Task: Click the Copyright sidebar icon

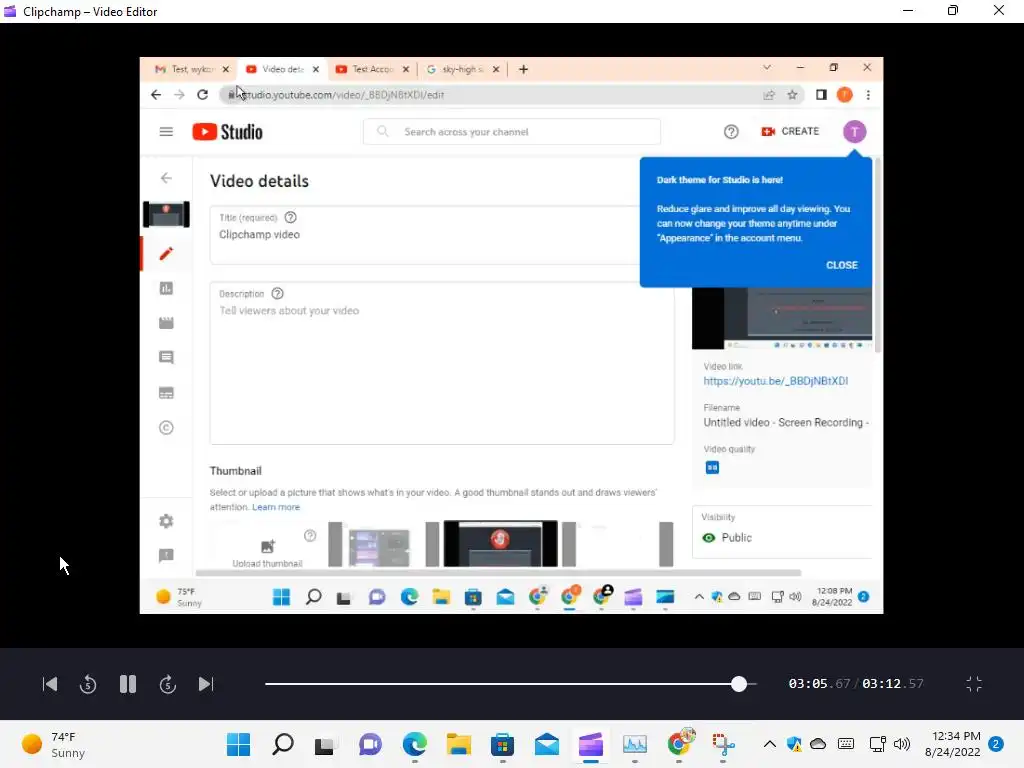Action: point(167,428)
